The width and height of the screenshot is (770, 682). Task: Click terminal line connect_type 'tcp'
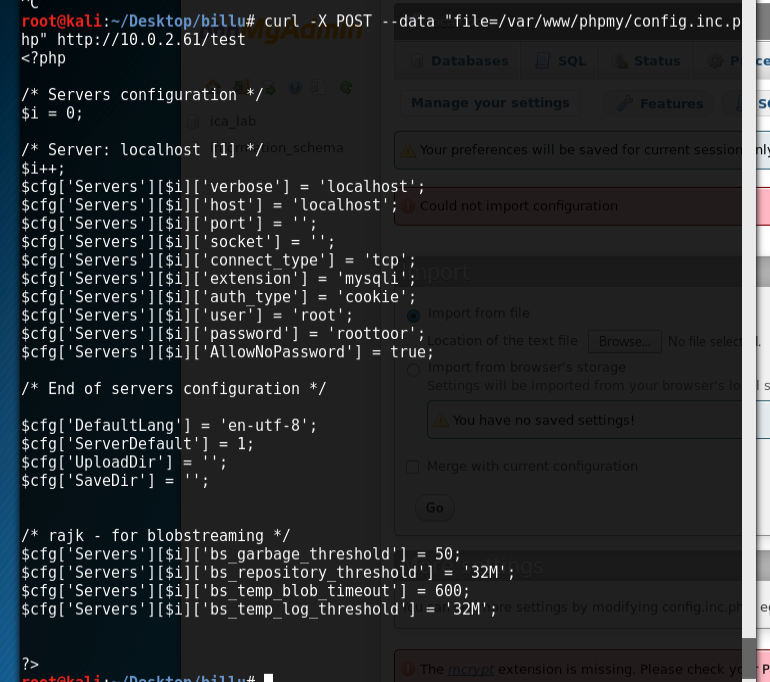pos(219,260)
